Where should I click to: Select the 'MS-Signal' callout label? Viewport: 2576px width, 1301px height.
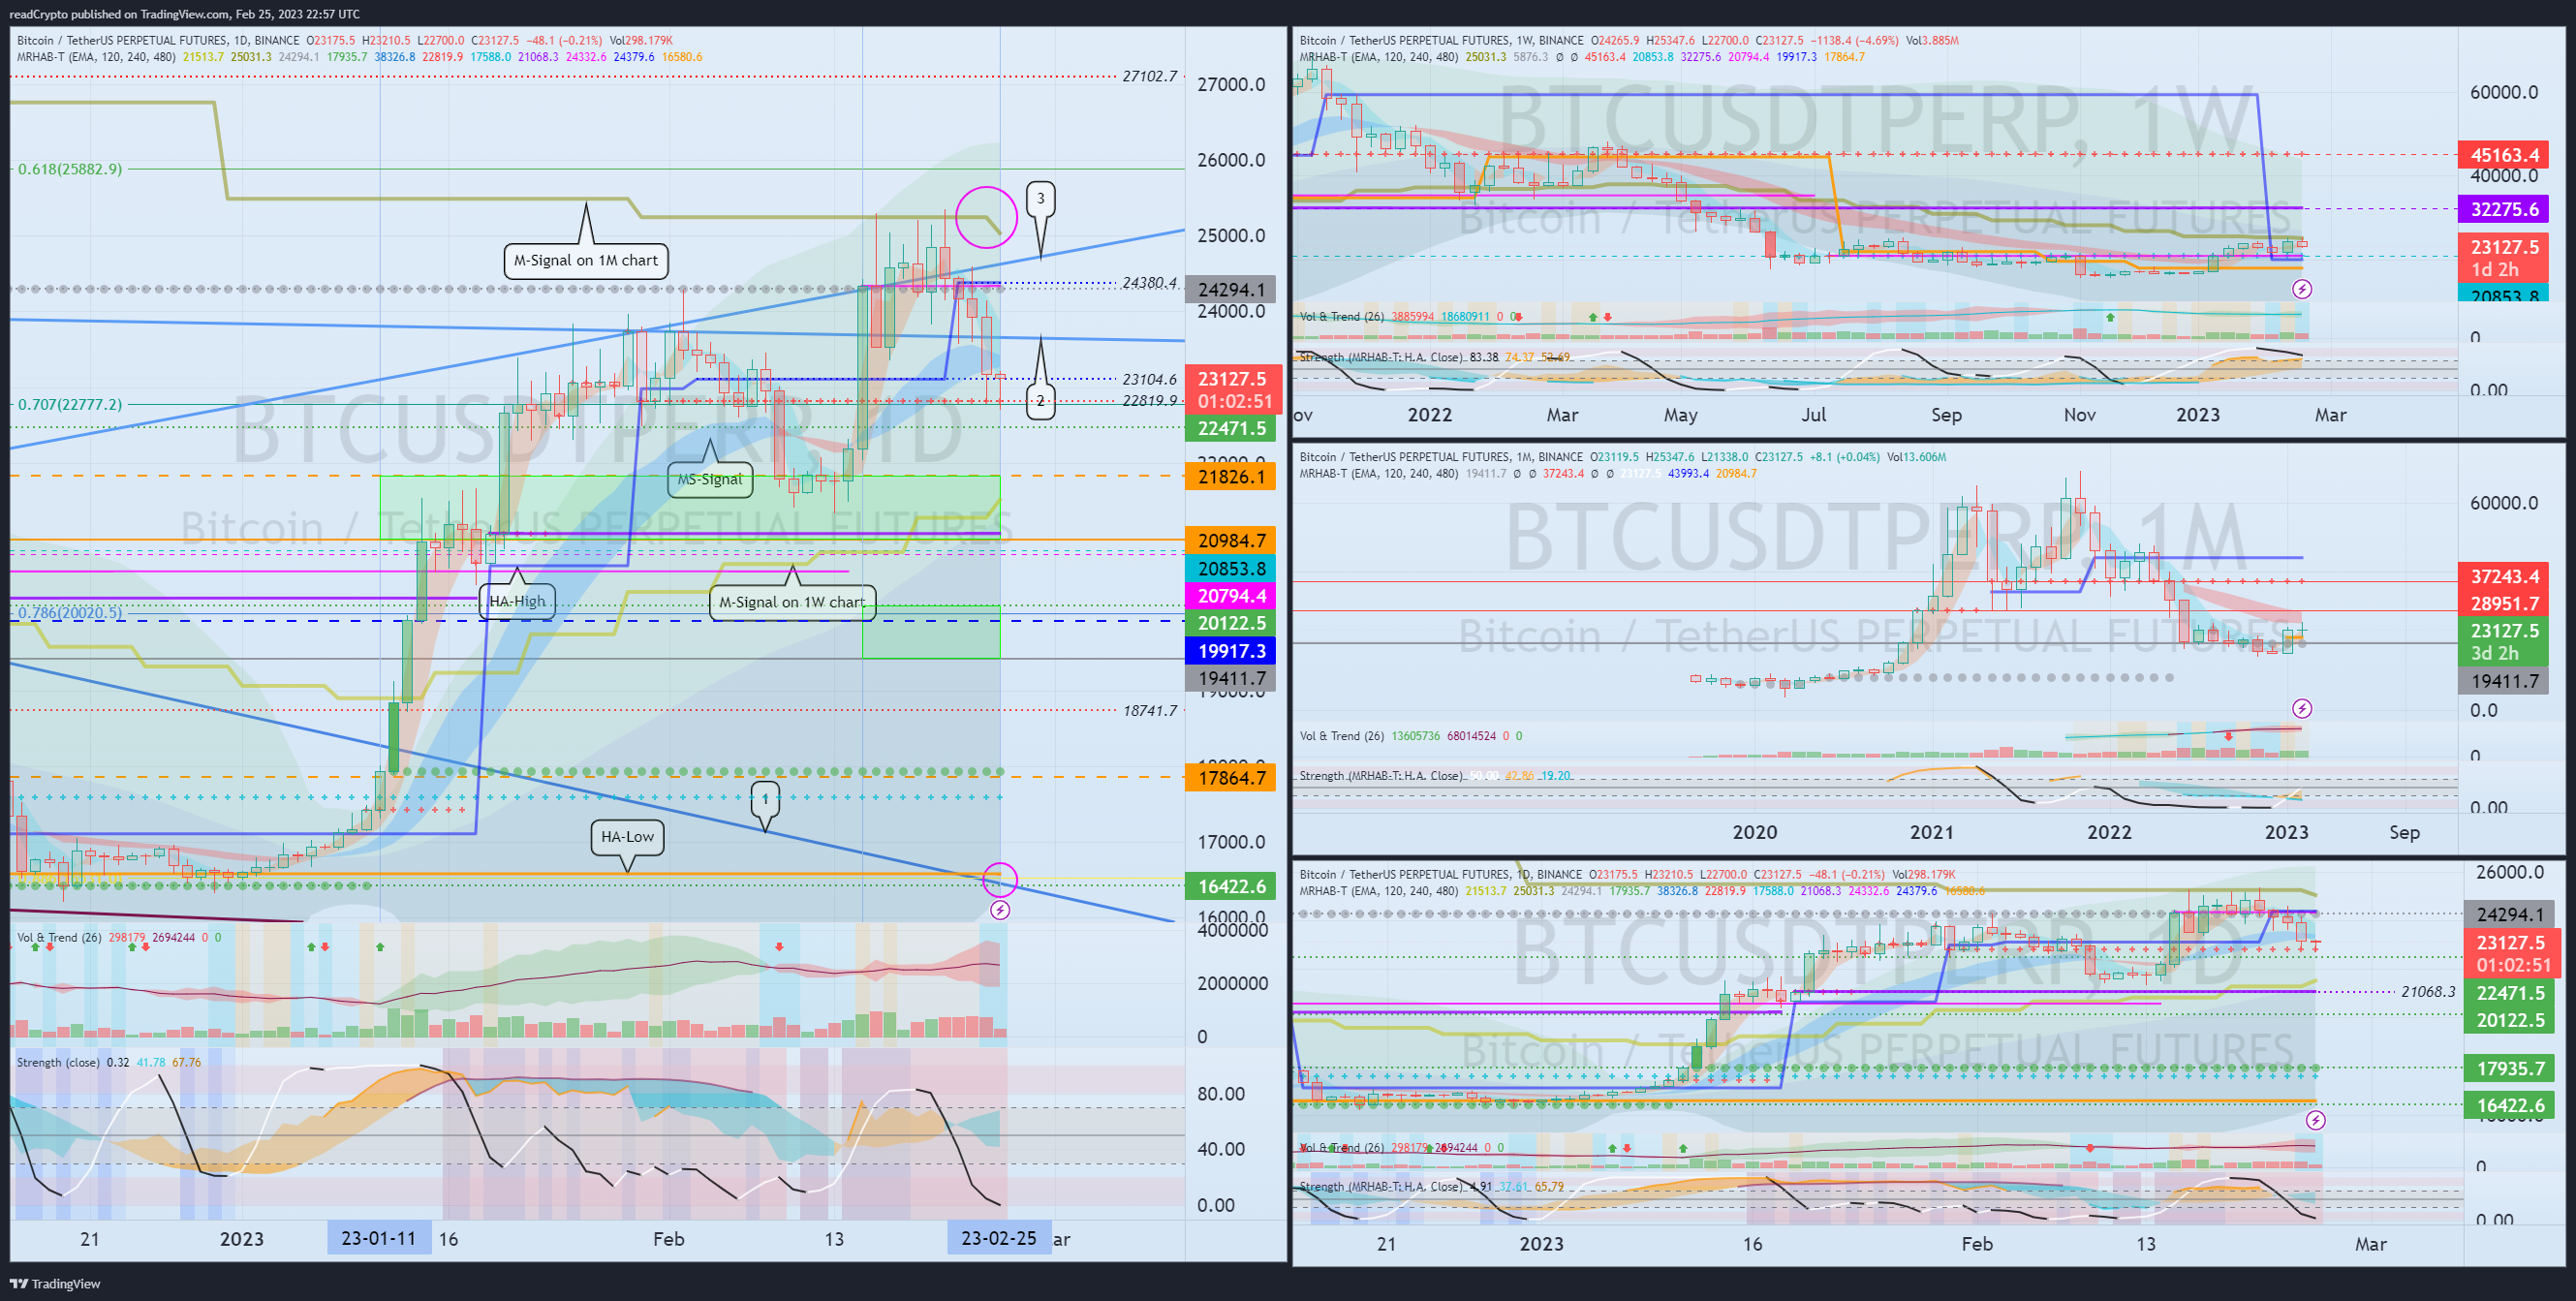click(710, 479)
